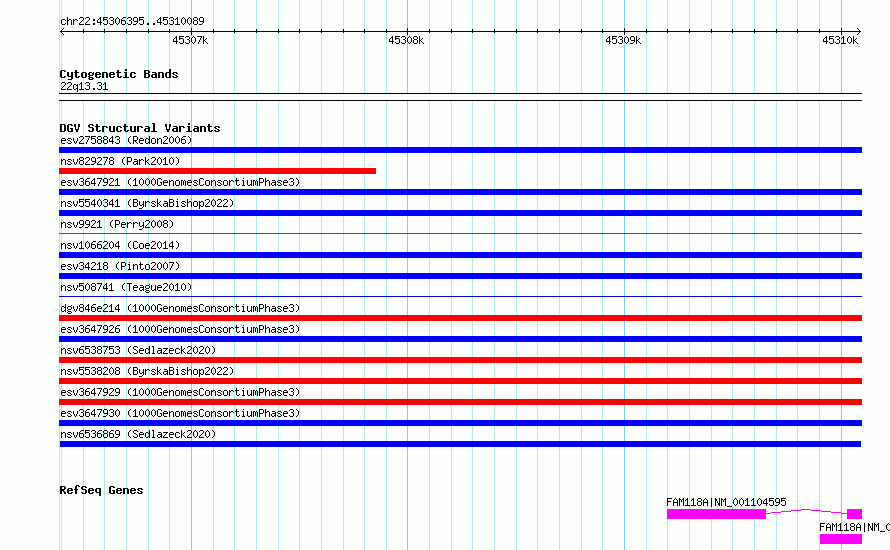Click the large magenta exon of FAM118A NM_001104595
890x550 pixels.
[x=716, y=514]
